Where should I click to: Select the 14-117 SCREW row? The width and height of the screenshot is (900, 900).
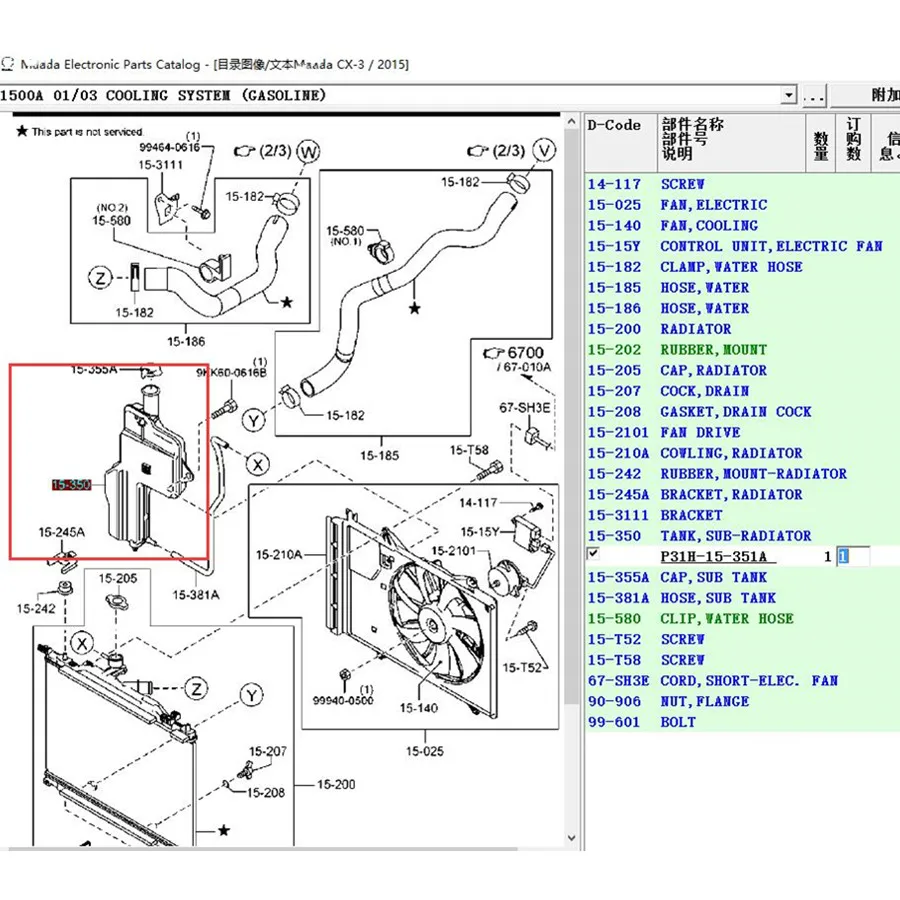pos(742,184)
